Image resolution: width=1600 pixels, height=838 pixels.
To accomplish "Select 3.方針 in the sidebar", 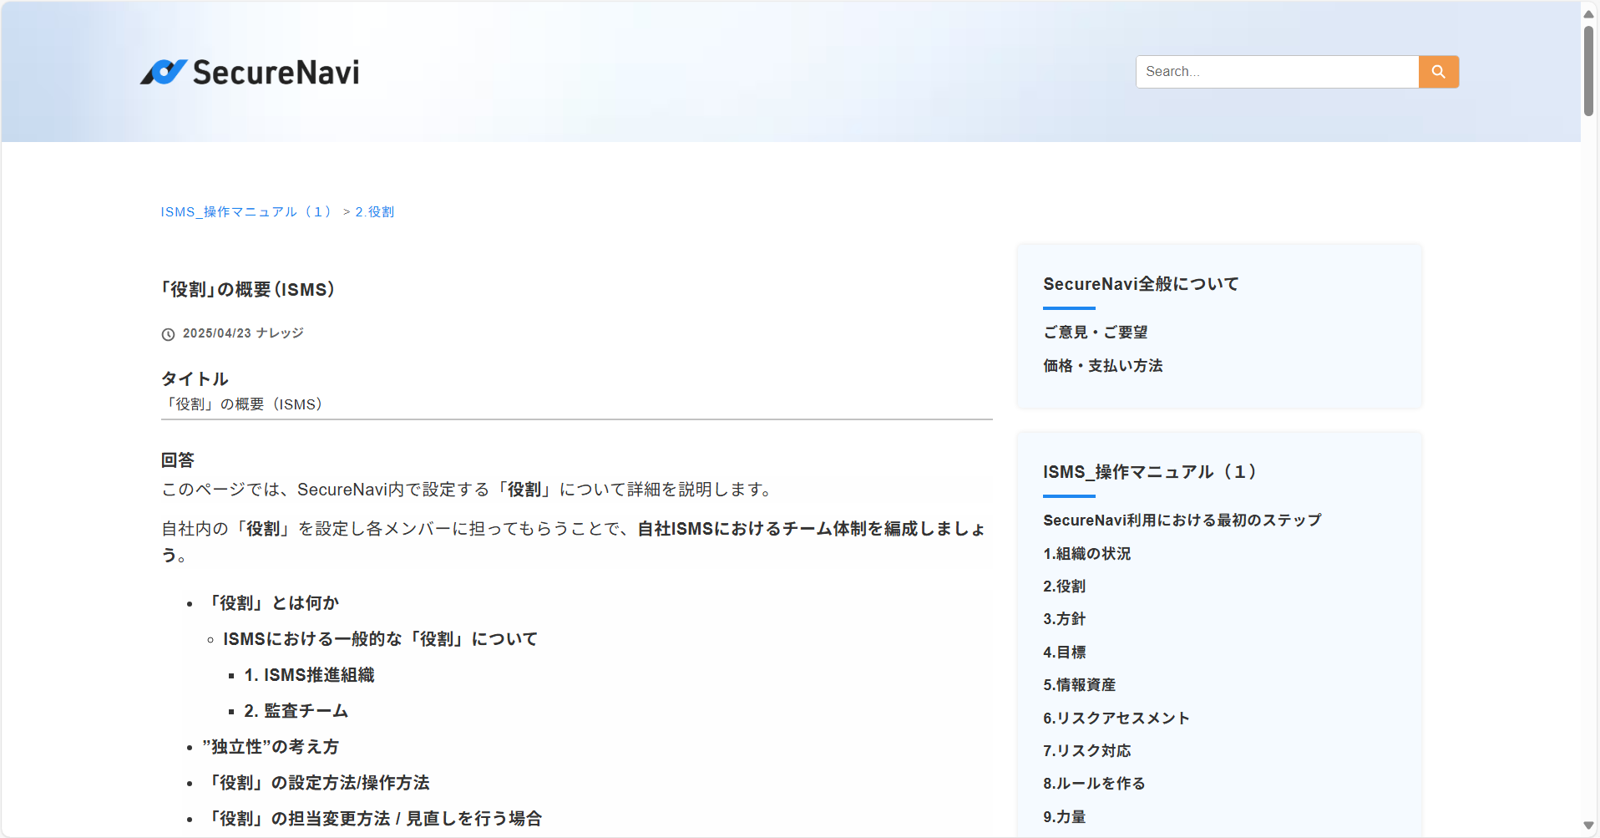I will tap(1064, 619).
